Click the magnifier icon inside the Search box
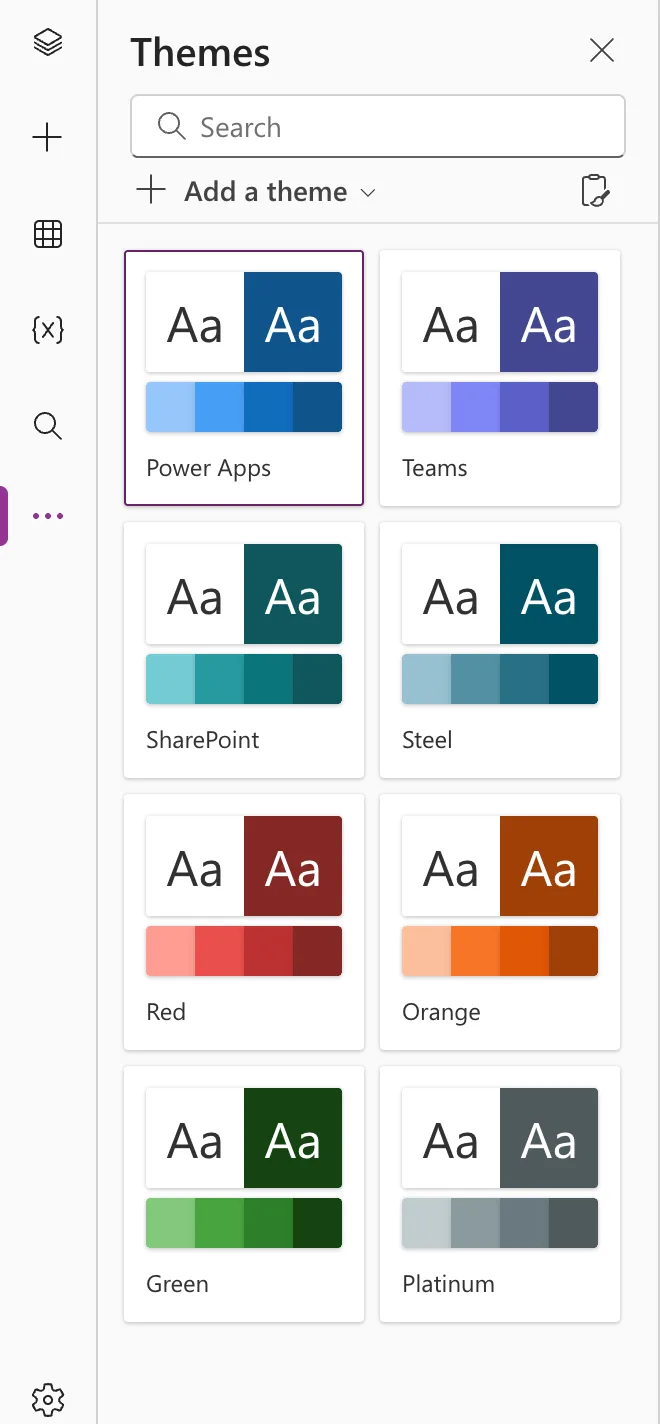The width and height of the screenshot is (660, 1424). coord(172,126)
